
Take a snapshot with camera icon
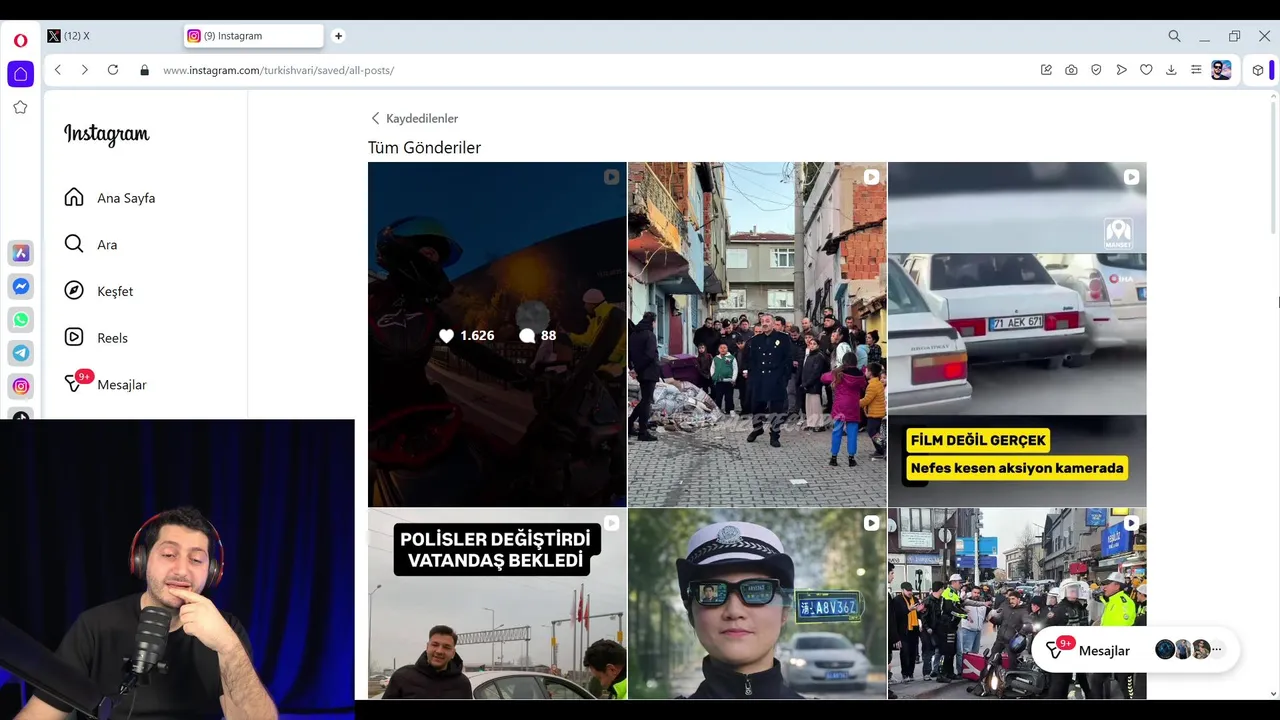tap(1071, 70)
